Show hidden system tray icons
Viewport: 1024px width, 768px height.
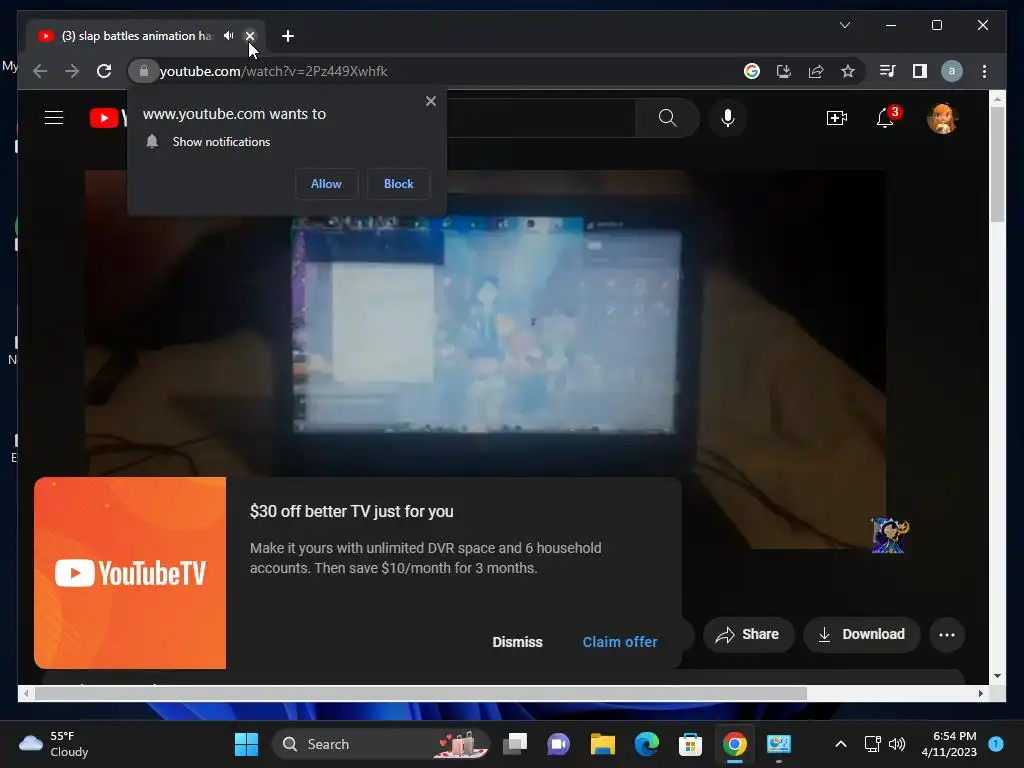click(x=841, y=744)
